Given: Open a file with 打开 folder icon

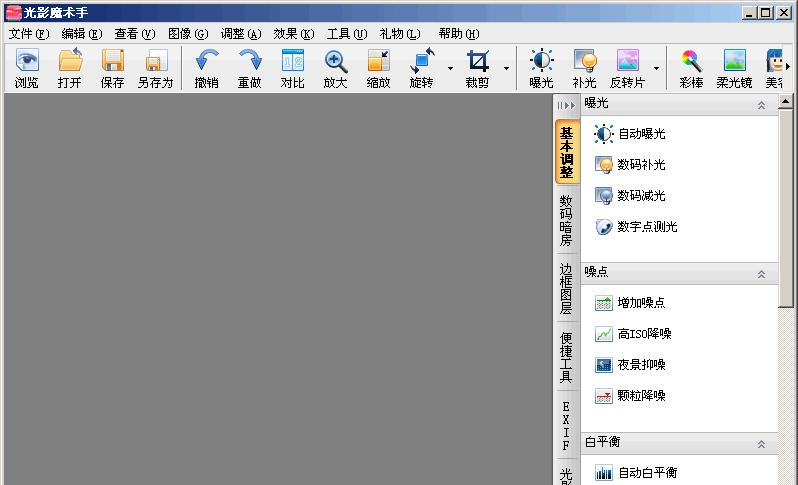Looking at the screenshot, I should pos(70,60).
